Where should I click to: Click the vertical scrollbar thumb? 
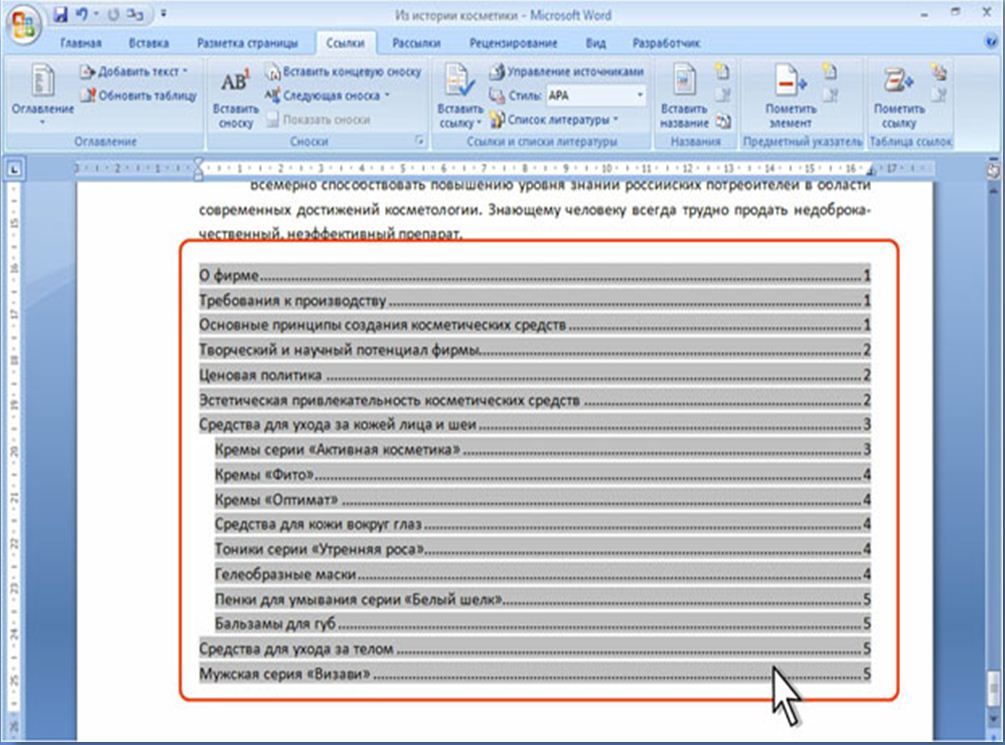click(993, 687)
